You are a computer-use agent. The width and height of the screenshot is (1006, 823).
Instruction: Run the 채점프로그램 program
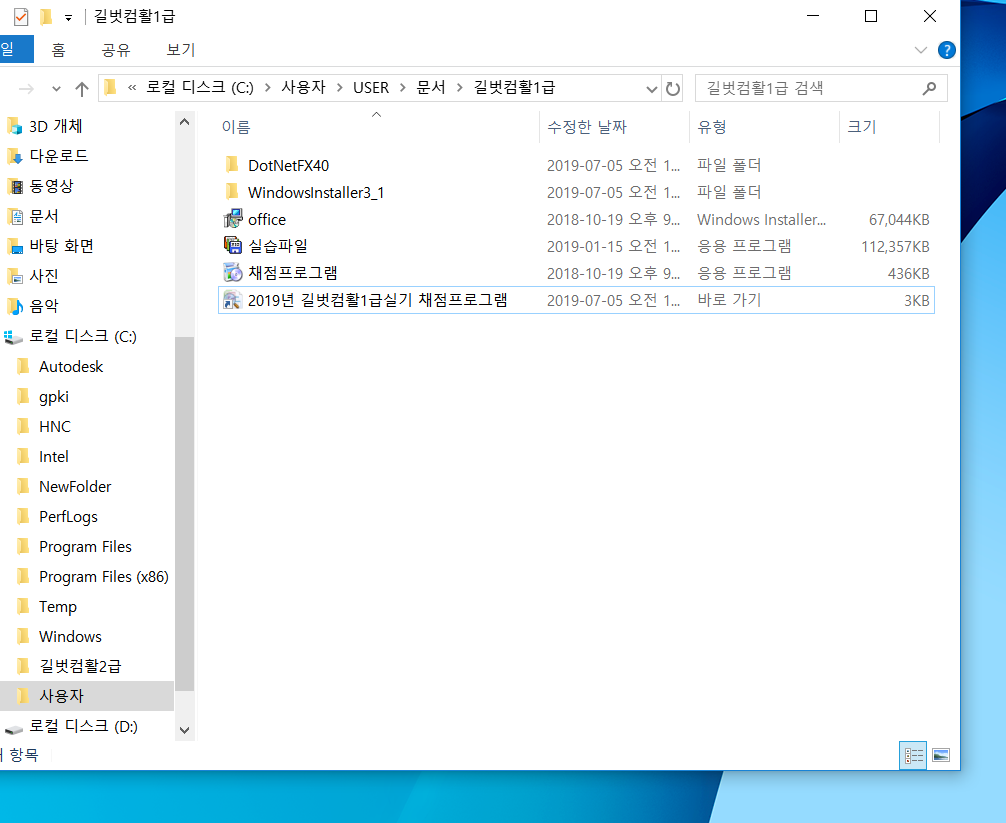click(x=288, y=272)
